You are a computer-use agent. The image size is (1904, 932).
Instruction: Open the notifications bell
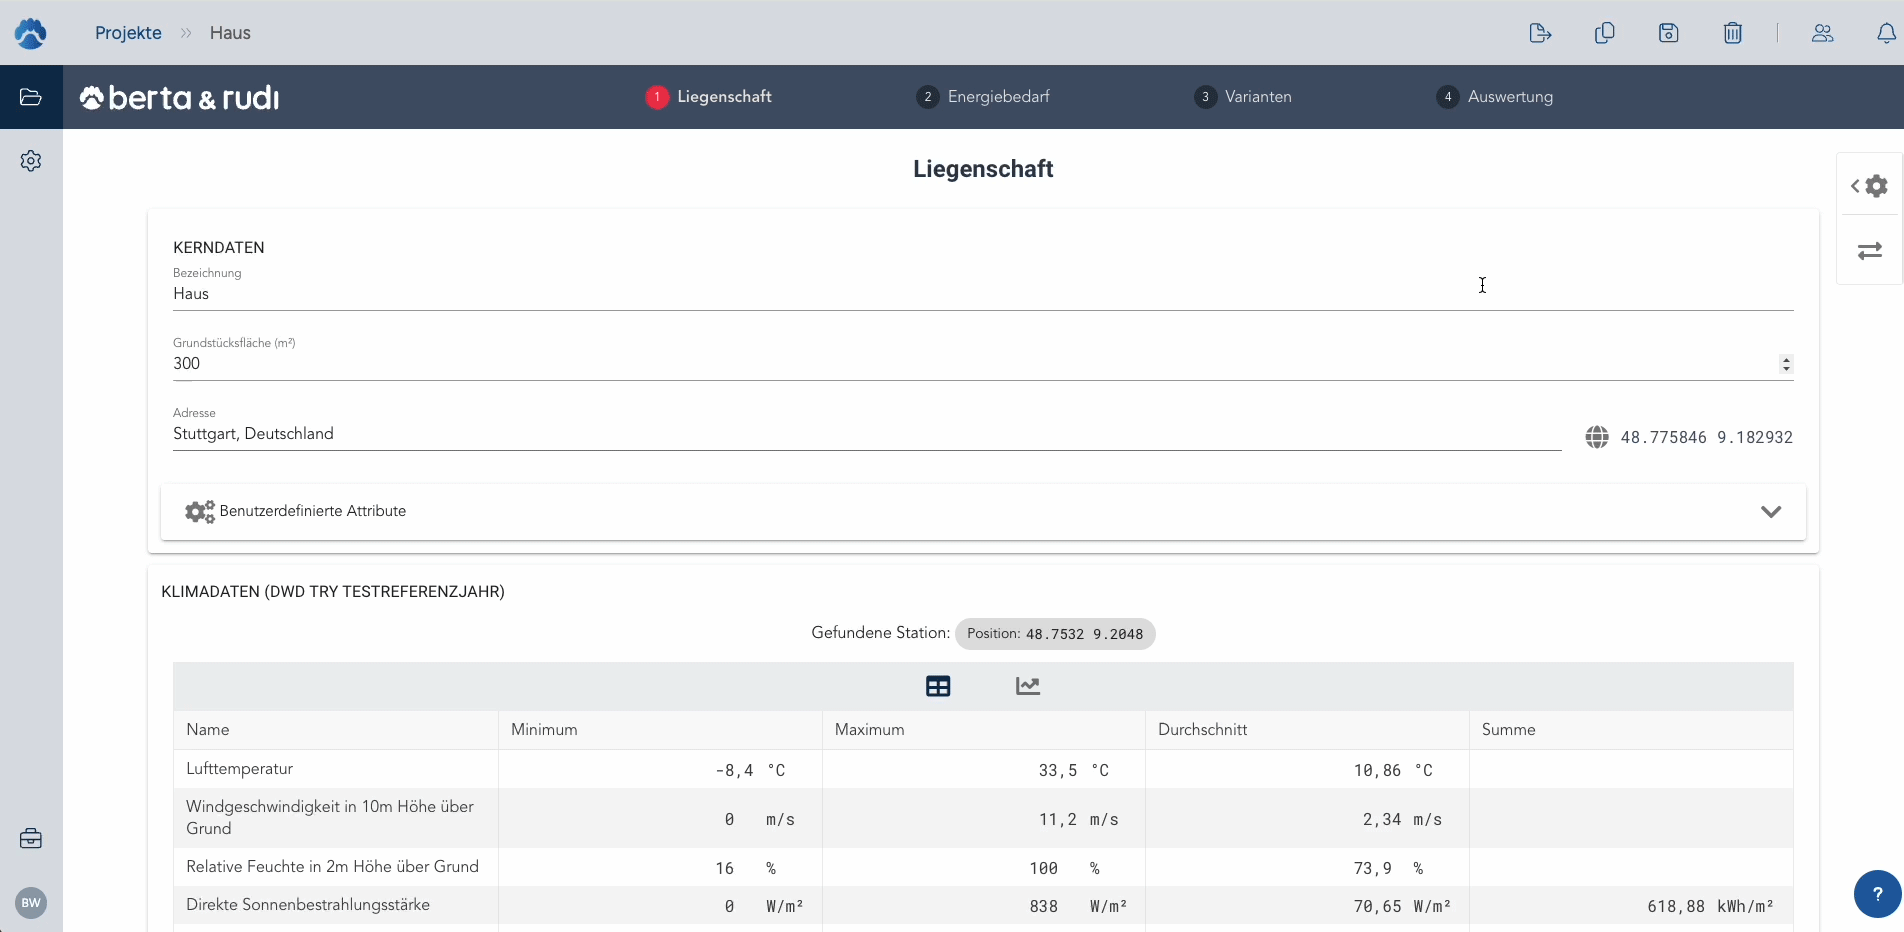click(x=1885, y=33)
